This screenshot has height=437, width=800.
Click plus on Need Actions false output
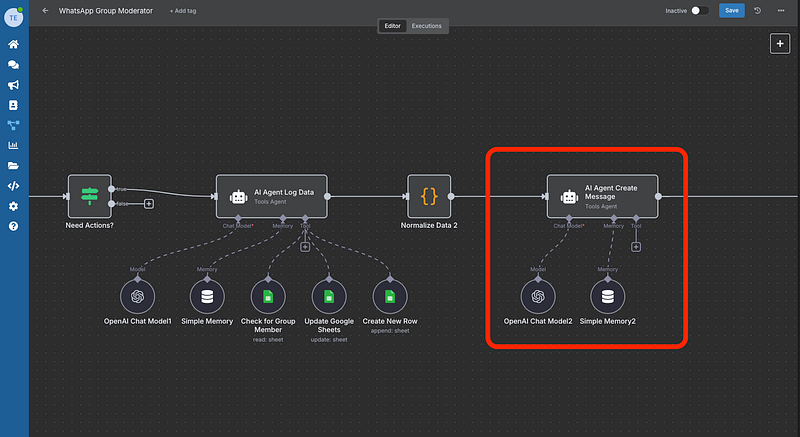click(x=149, y=204)
